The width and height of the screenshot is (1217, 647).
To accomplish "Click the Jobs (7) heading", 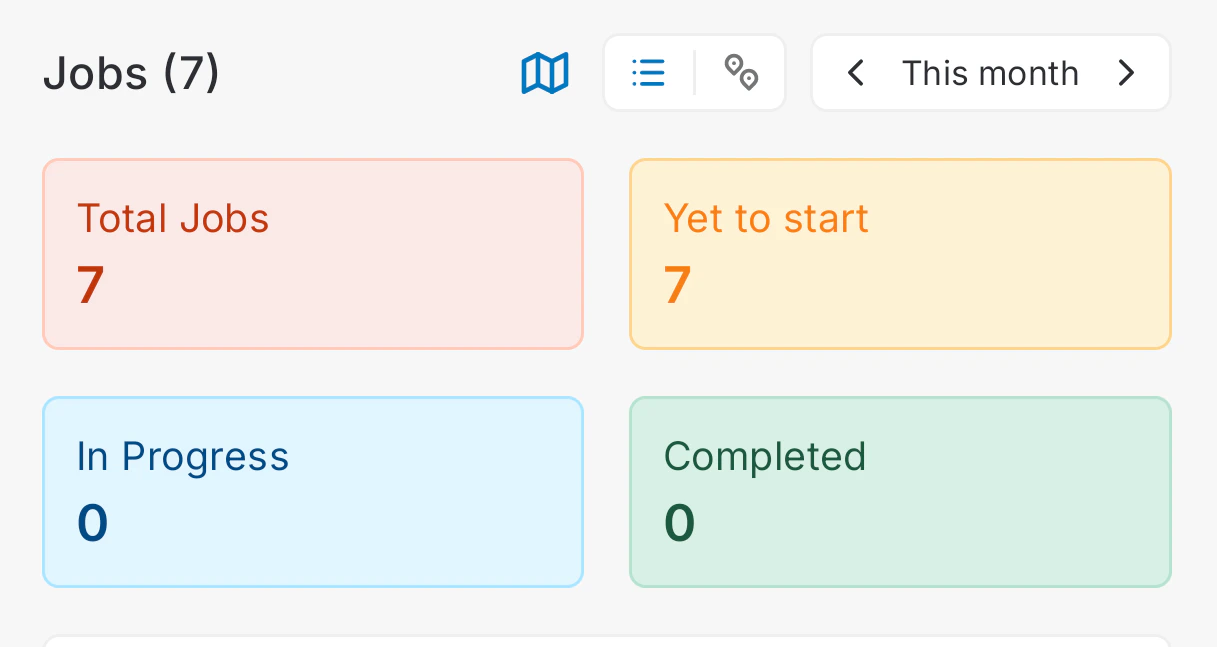I will 131,74.
